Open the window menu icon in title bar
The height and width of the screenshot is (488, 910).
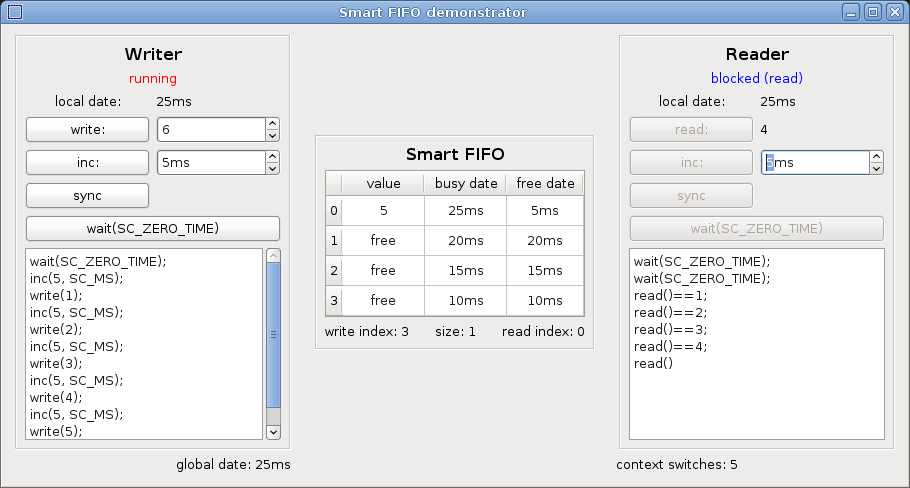15,12
